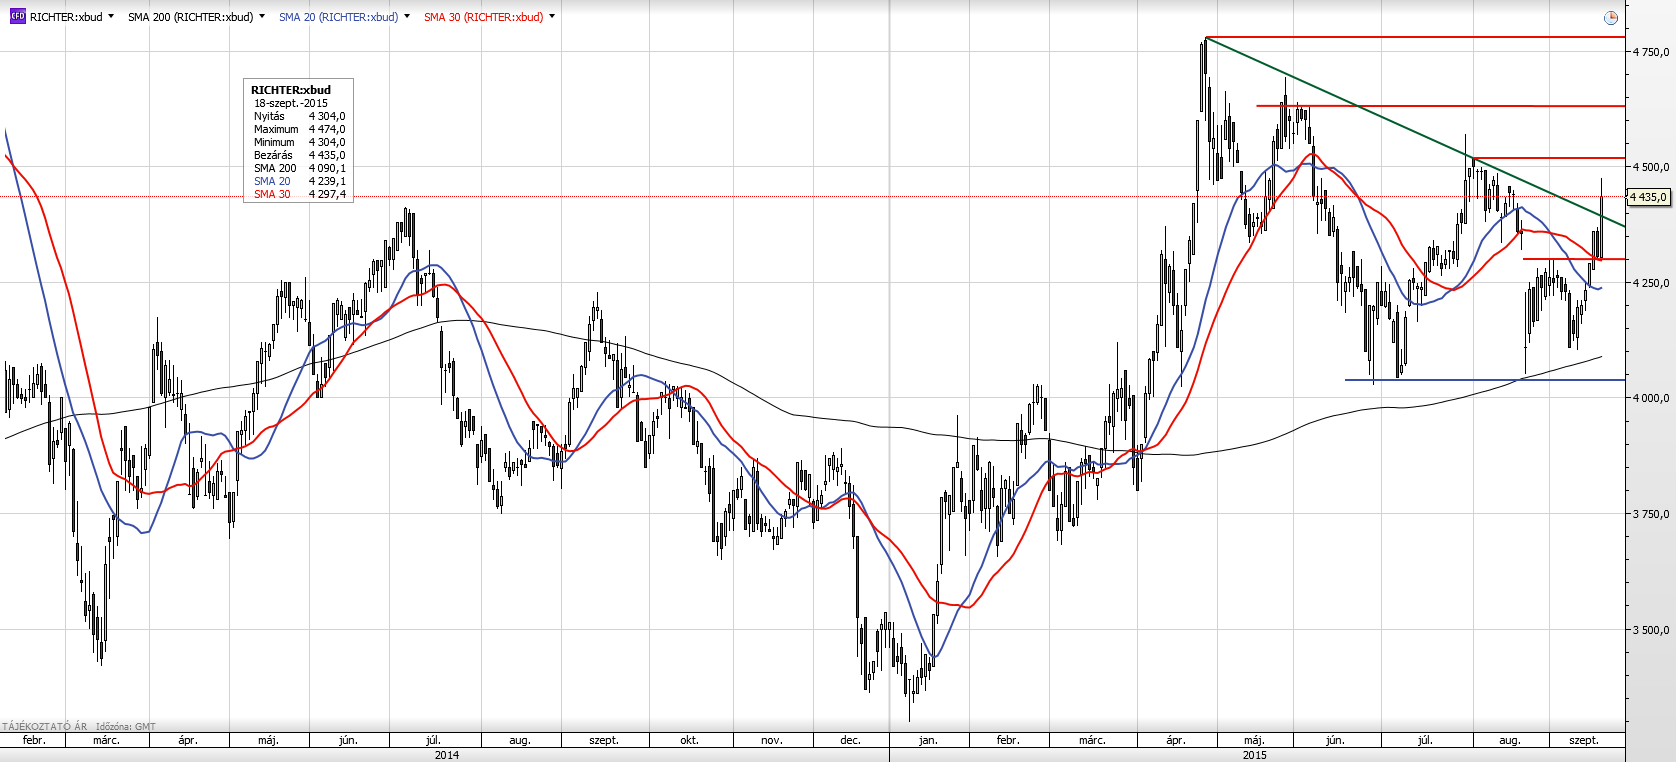Click the Bezárás 4 435,0 row
This screenshot has height=762, width=1676.
[x=299, y=155]
